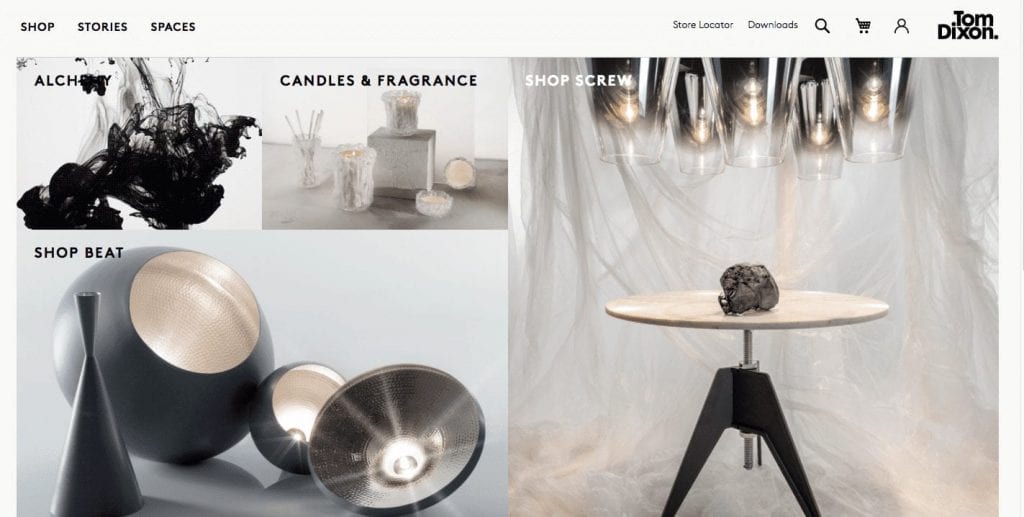Follow the Store Locator link
The height and width of the screenshot is (517, 1024).
(x=703, y=25)
